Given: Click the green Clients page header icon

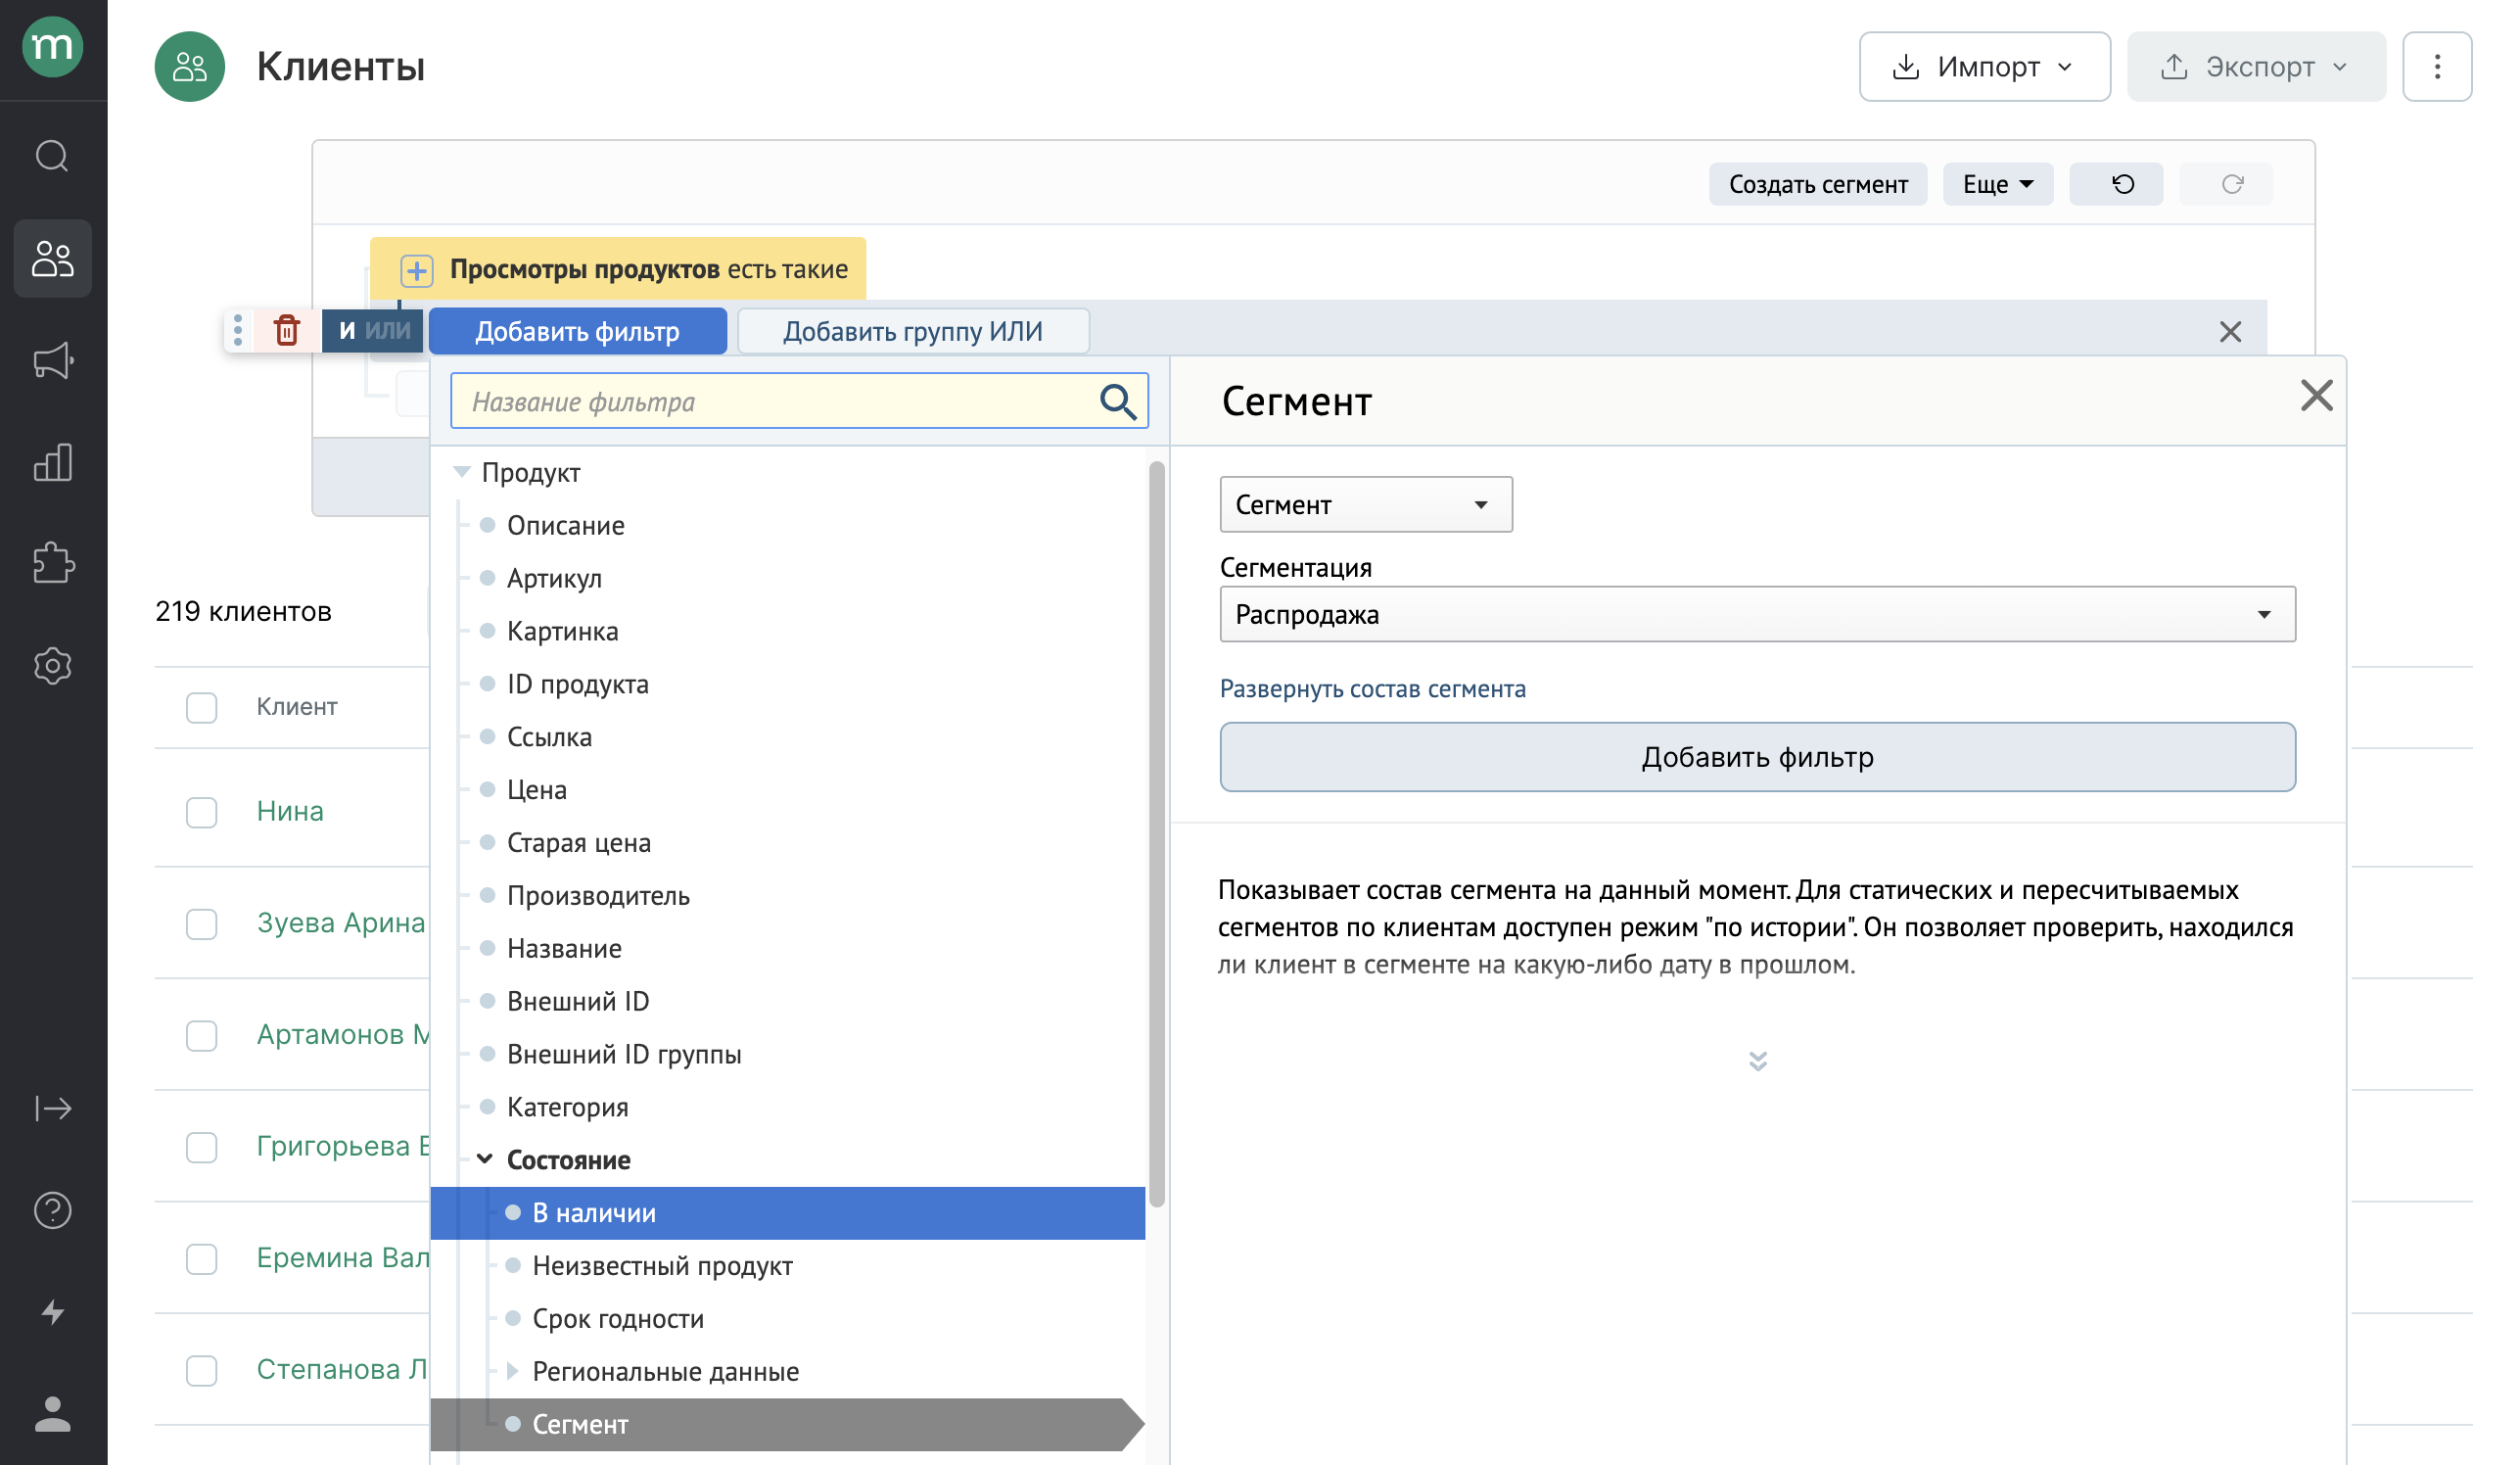Looking at the screenshot, I should (190, 66).
